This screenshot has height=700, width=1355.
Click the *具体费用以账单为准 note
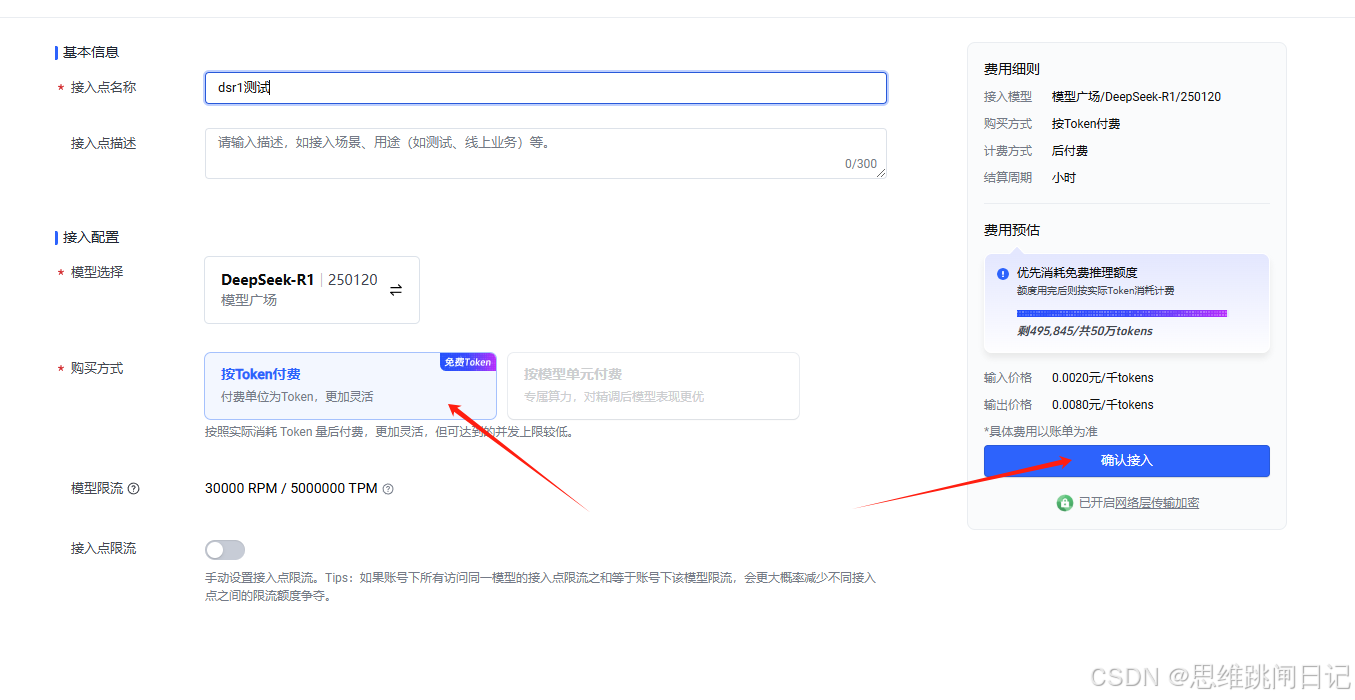tap(1041, 431)
